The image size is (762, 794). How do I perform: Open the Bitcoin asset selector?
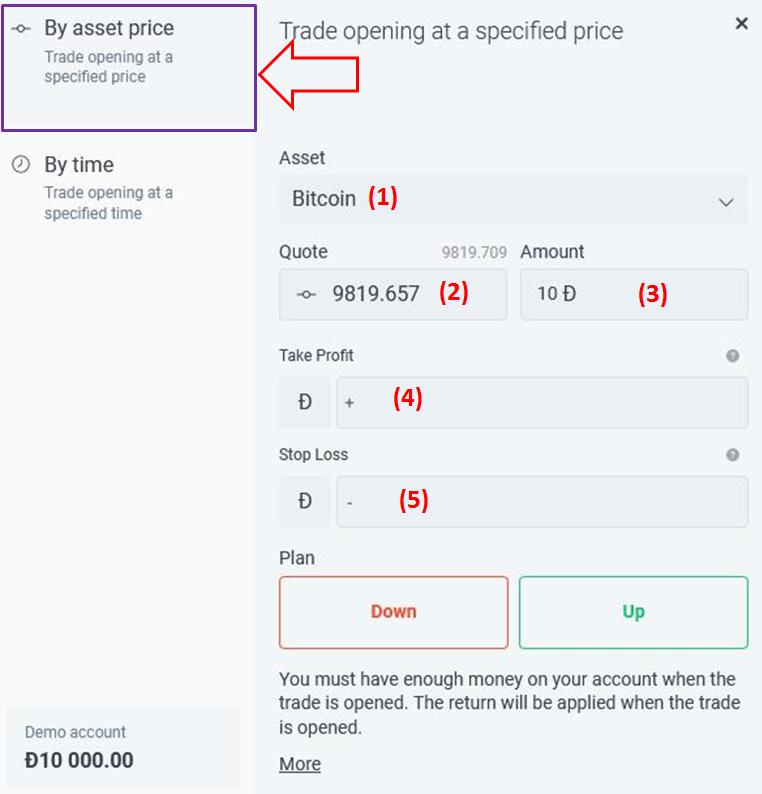coord(500,199)
